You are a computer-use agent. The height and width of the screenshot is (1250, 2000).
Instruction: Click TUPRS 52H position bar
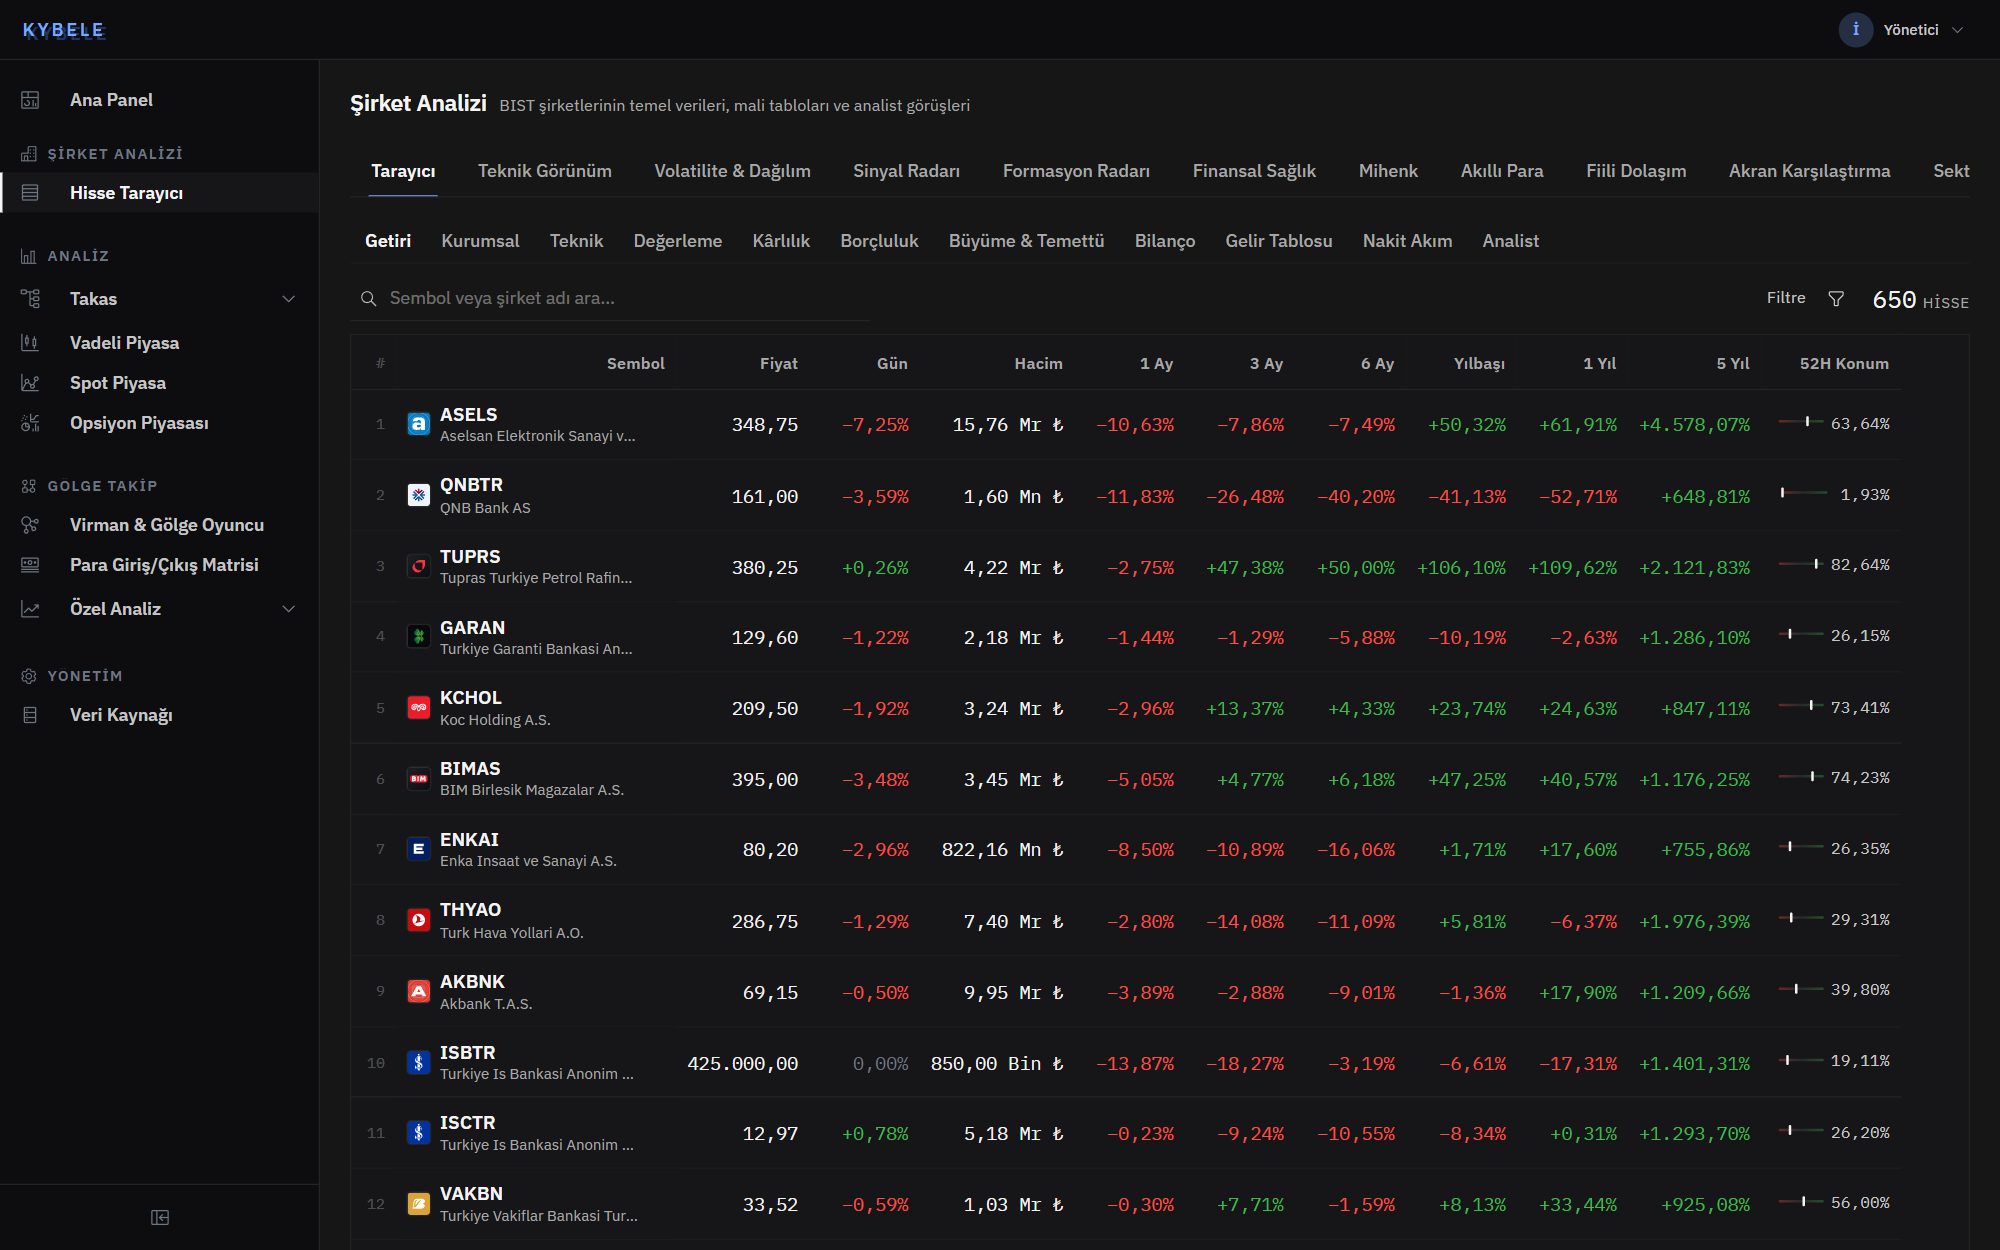(1800, 564)
